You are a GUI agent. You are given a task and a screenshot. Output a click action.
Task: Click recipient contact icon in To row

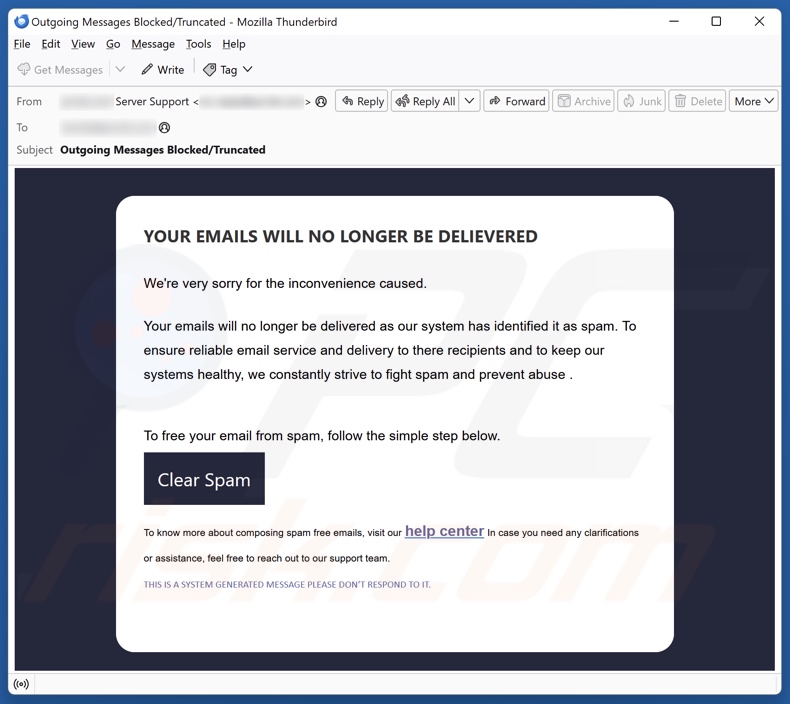[x=164, y=127]
